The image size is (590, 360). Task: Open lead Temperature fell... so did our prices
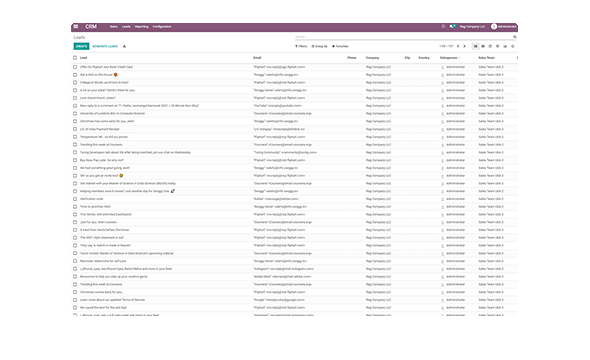(x=104, y=137)
